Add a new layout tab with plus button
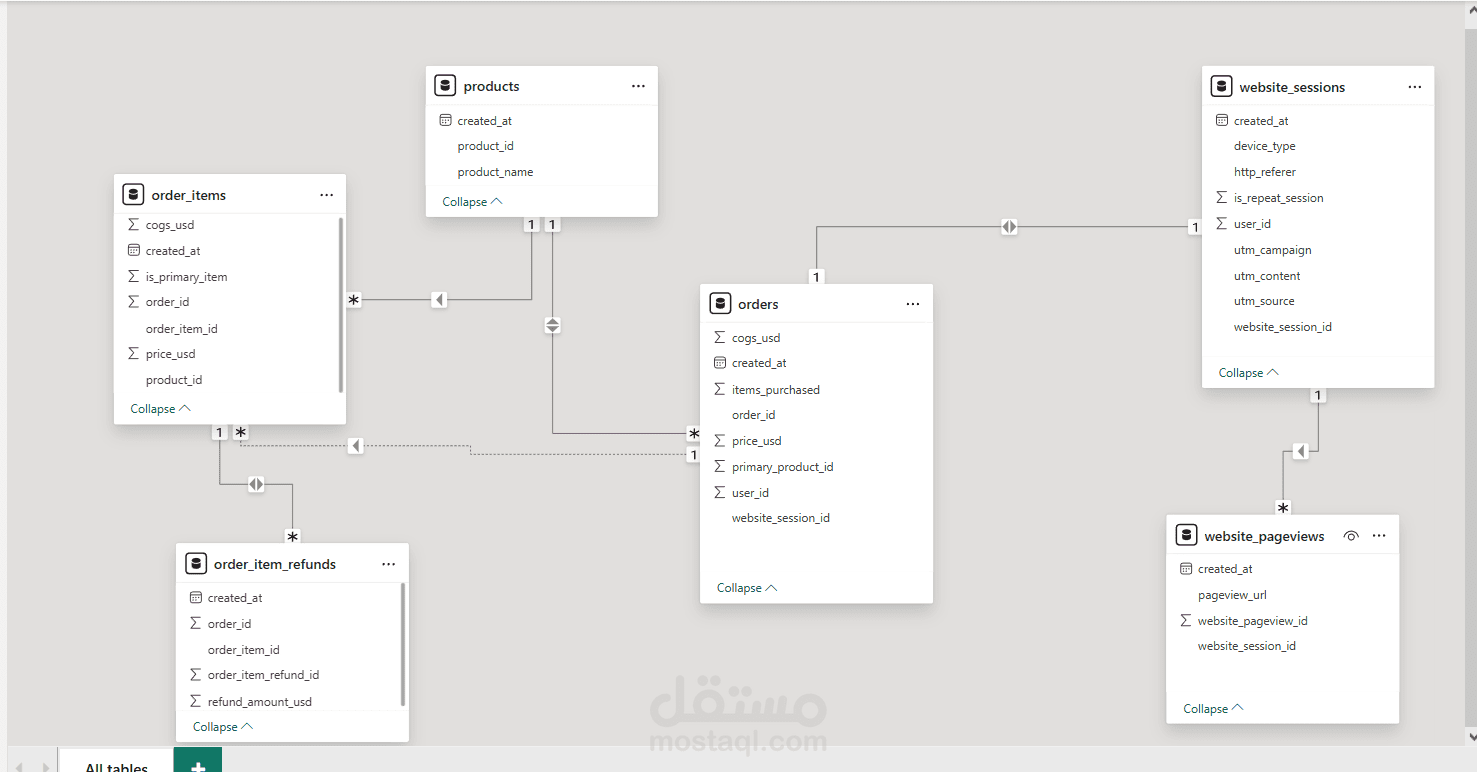 tap(198, 762)
